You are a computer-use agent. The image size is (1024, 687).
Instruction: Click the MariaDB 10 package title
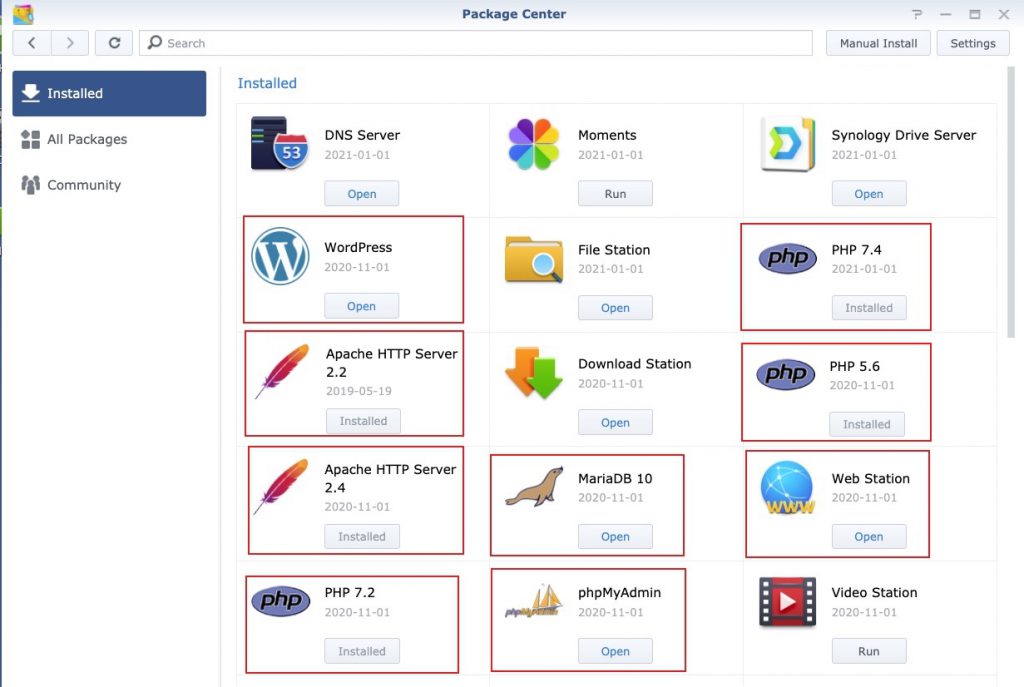(615, 479)
